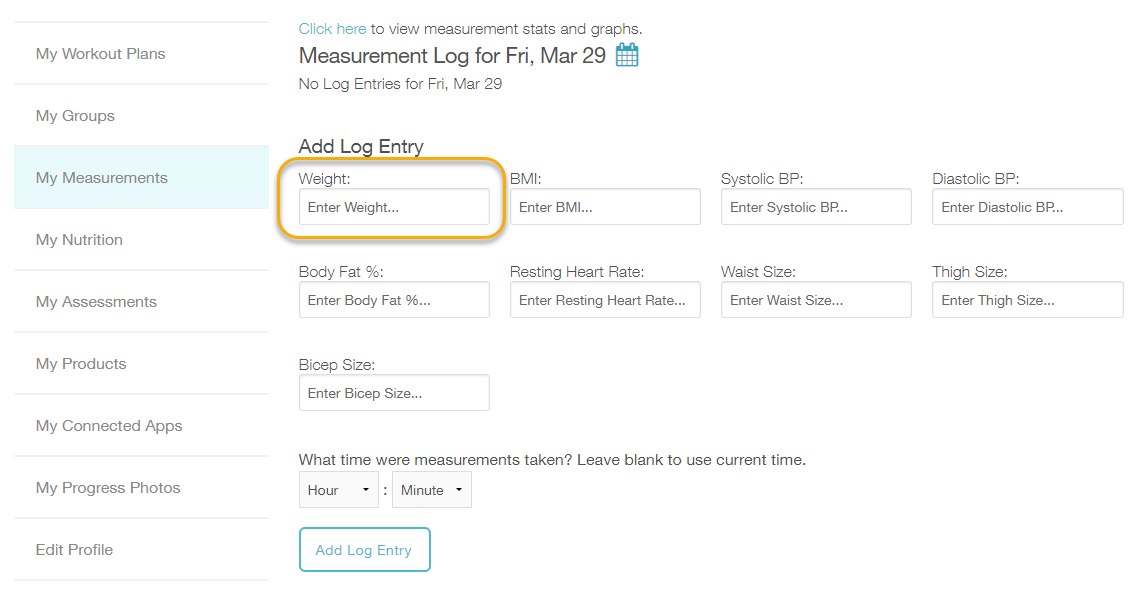The image size is (1147, 589).
Task: Open My Progress Photos
Action: 108,488
